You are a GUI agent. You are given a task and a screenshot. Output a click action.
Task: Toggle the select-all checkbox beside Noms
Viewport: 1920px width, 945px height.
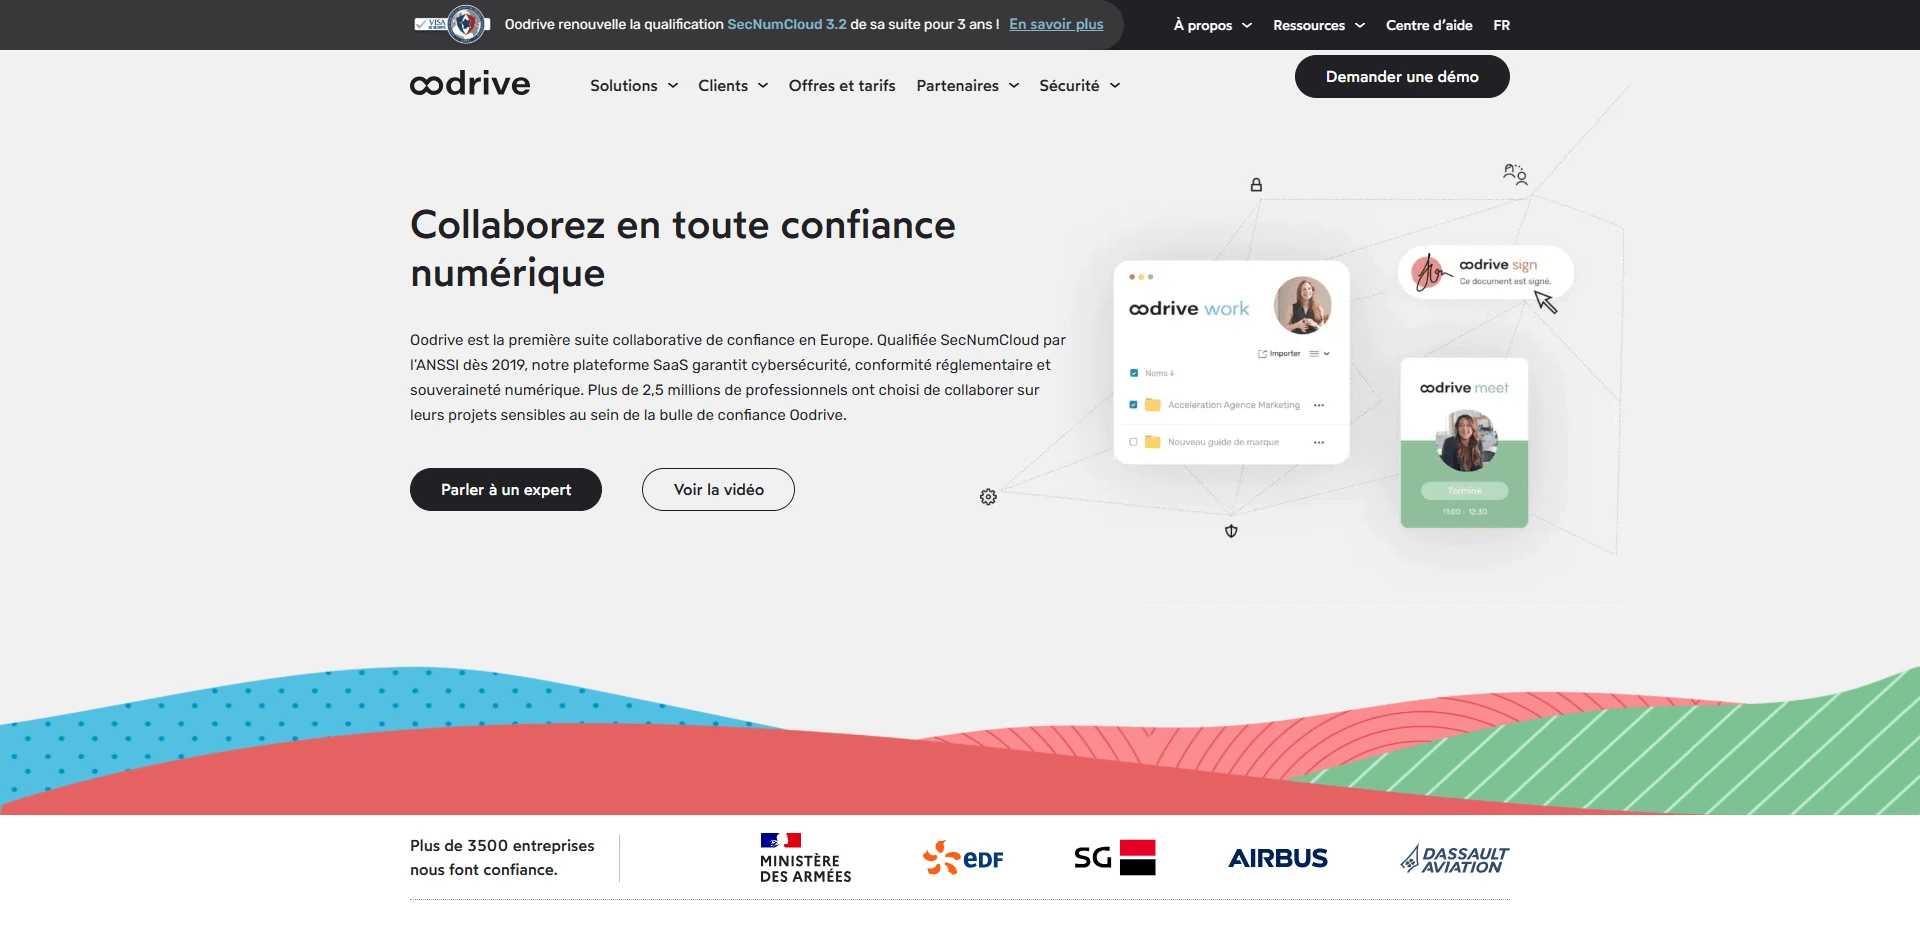tap(1134, 373)
